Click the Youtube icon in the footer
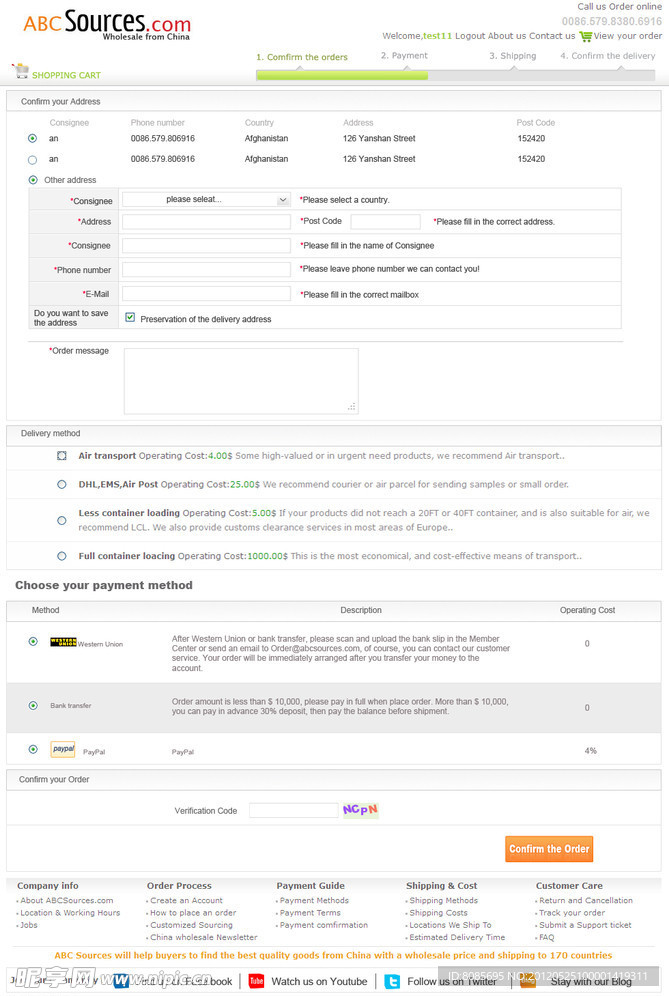669x996 pixels. (257, 981)
